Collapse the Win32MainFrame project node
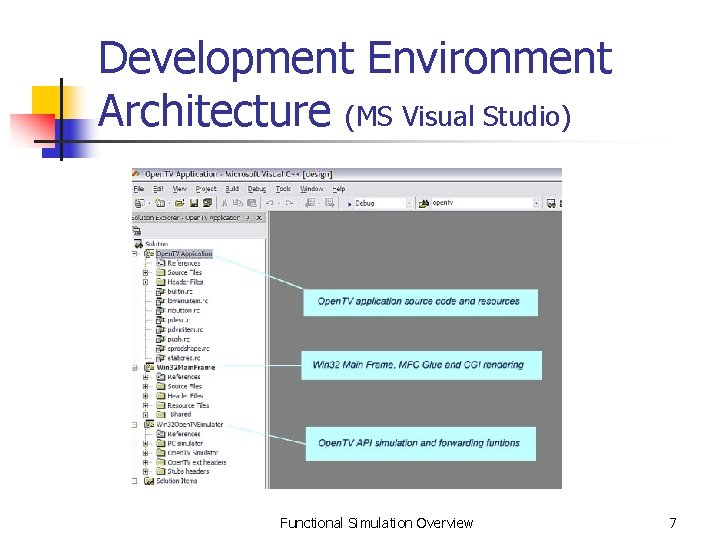The height and width of the screenshot is (540, 720). click(135, 368)
